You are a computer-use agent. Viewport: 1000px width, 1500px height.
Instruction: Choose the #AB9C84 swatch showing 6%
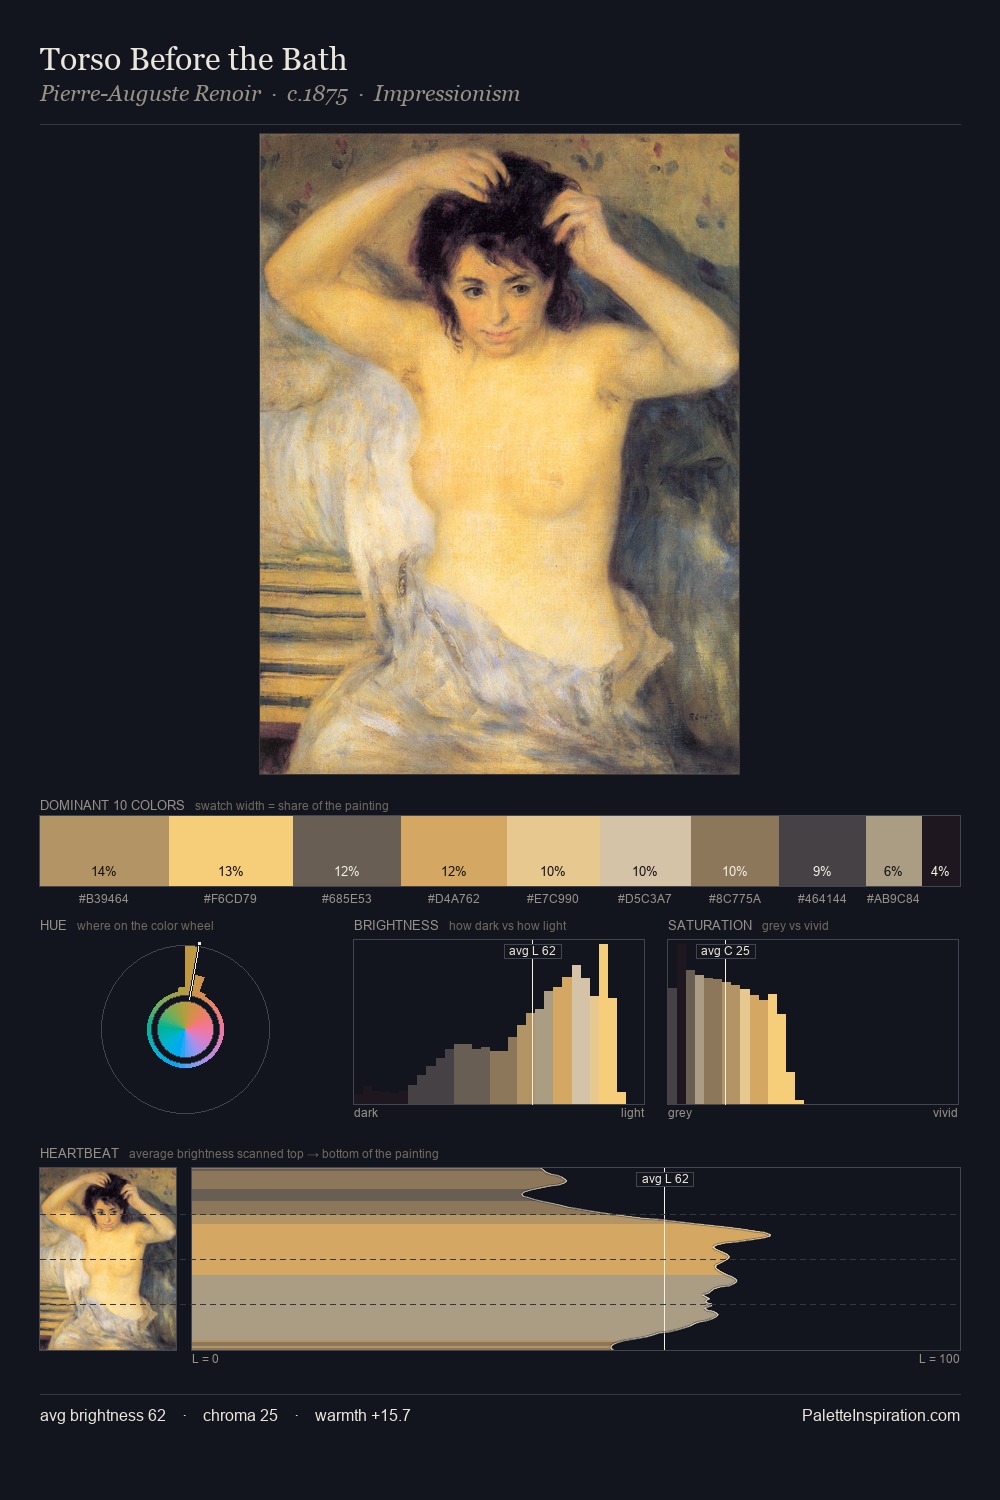point(893,851)
